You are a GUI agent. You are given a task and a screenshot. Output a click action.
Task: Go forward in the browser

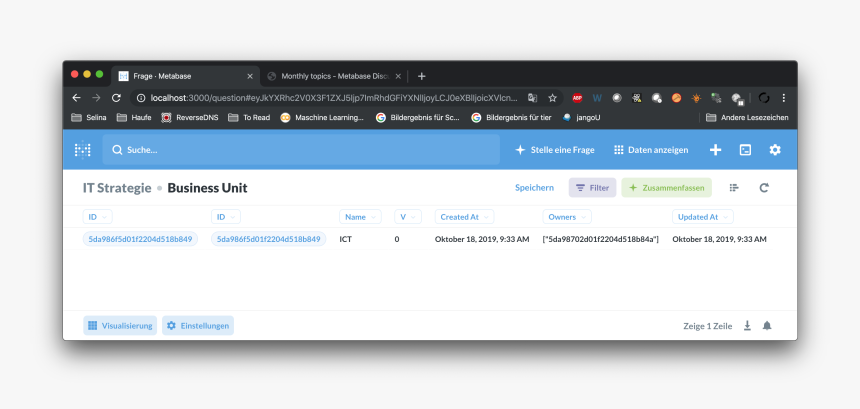pos(96,98)
